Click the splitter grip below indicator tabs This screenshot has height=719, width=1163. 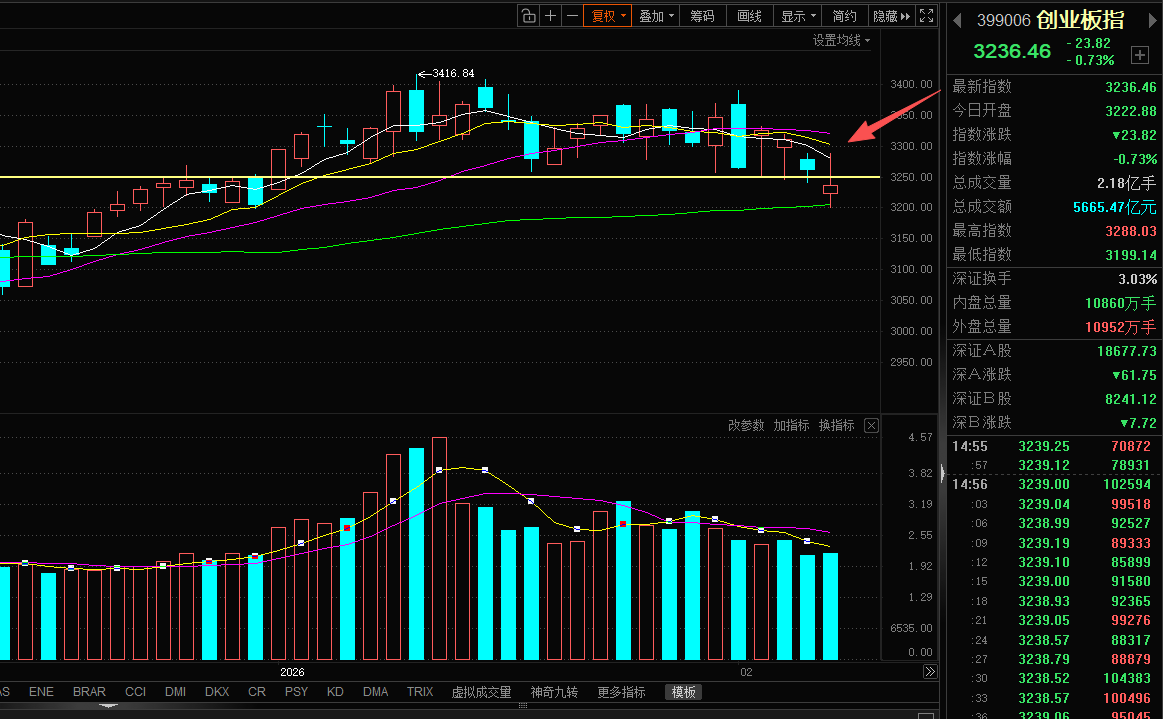pyautogui.click(x=523, y=706)
